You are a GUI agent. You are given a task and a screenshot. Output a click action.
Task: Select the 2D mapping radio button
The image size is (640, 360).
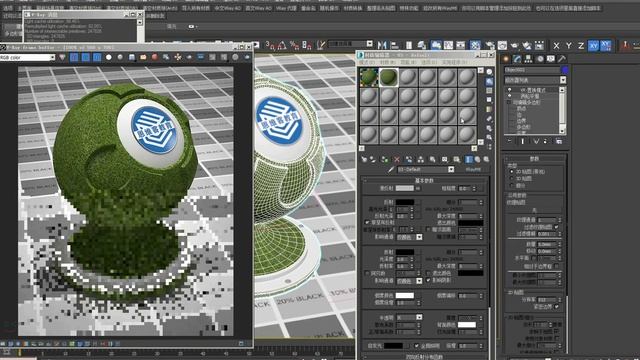click(x=511, y=172)
